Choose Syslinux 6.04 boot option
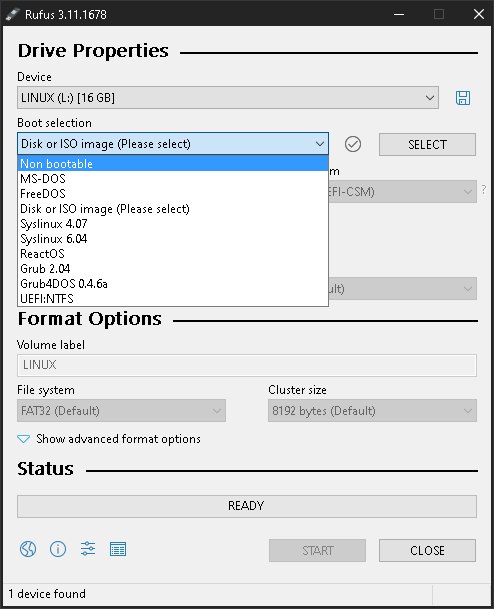The height and width of the screenshot is (609, 494). point(173,238)
